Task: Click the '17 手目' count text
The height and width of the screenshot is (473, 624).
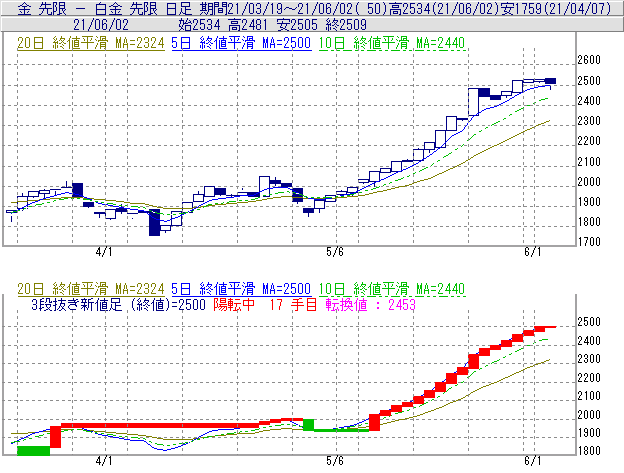Action: tap(293, 305)
